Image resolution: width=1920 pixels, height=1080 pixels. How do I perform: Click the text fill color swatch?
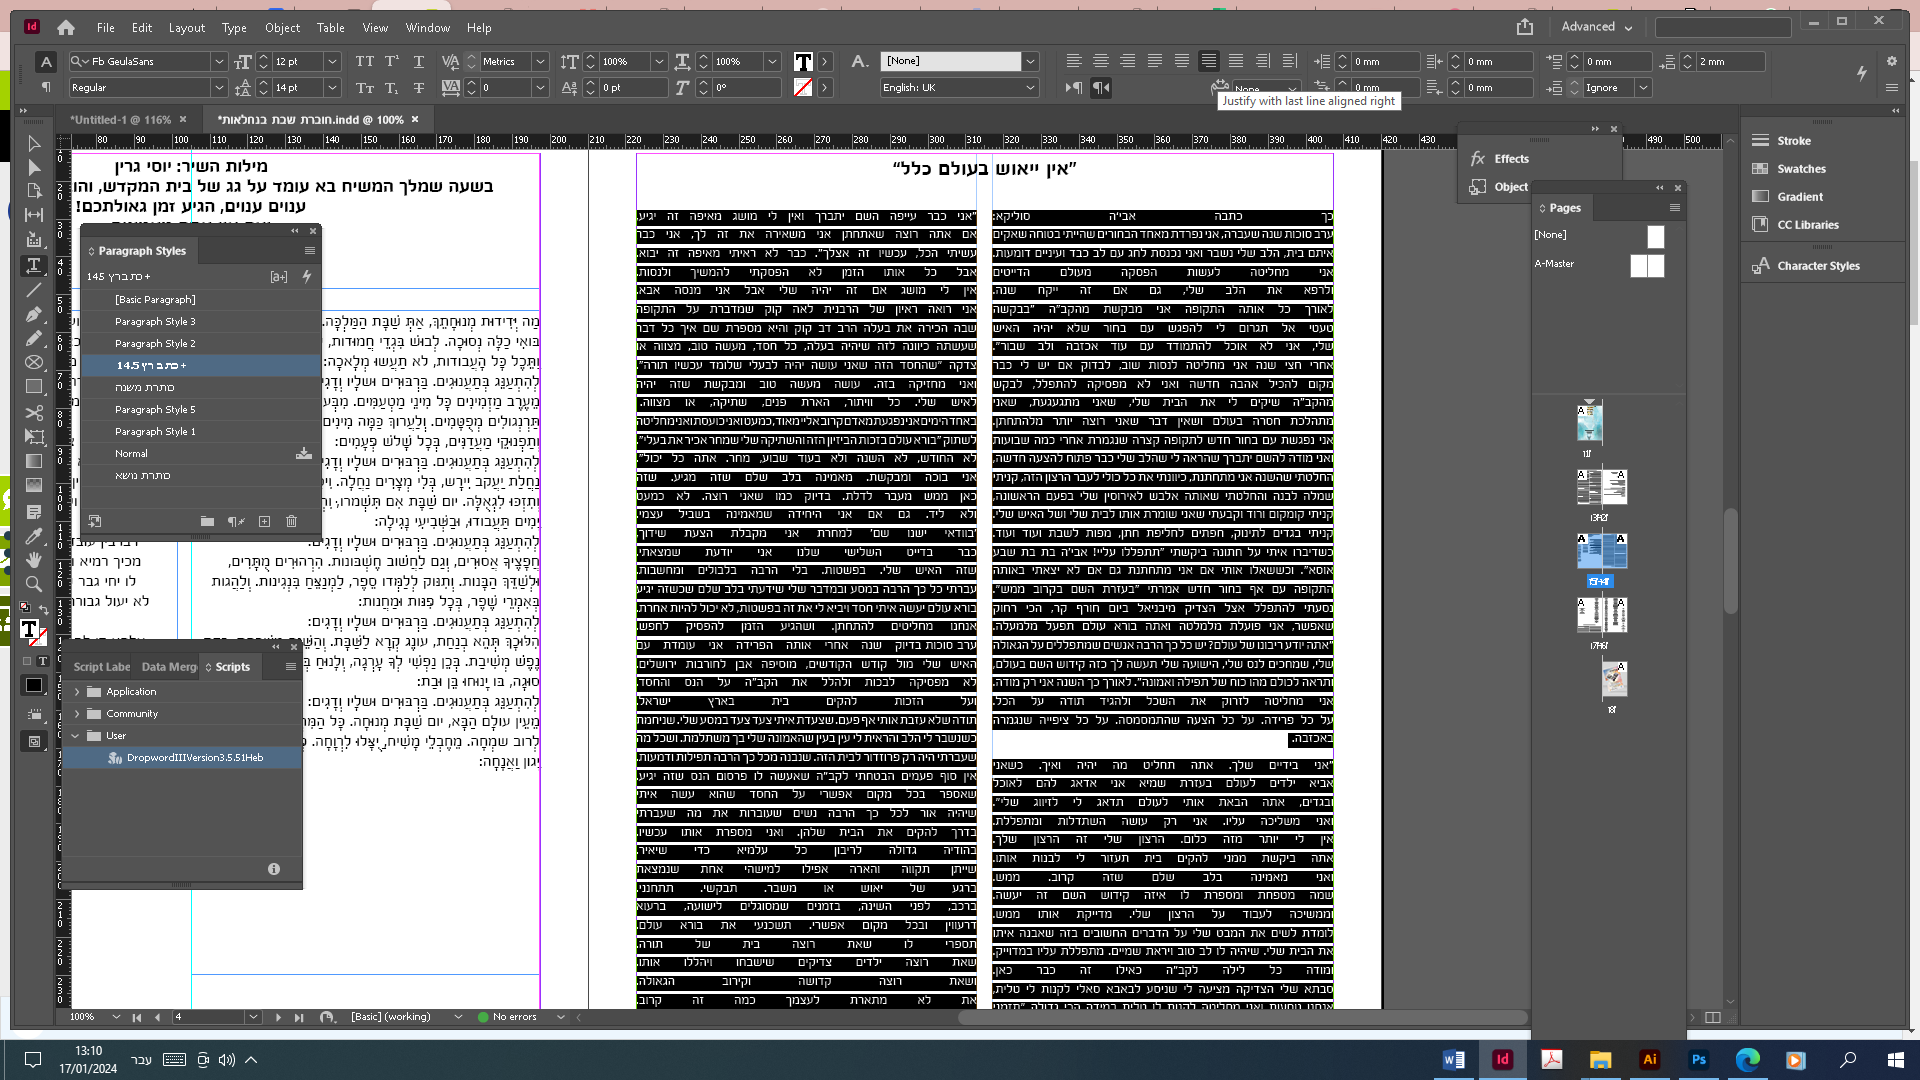click(803, 62)
